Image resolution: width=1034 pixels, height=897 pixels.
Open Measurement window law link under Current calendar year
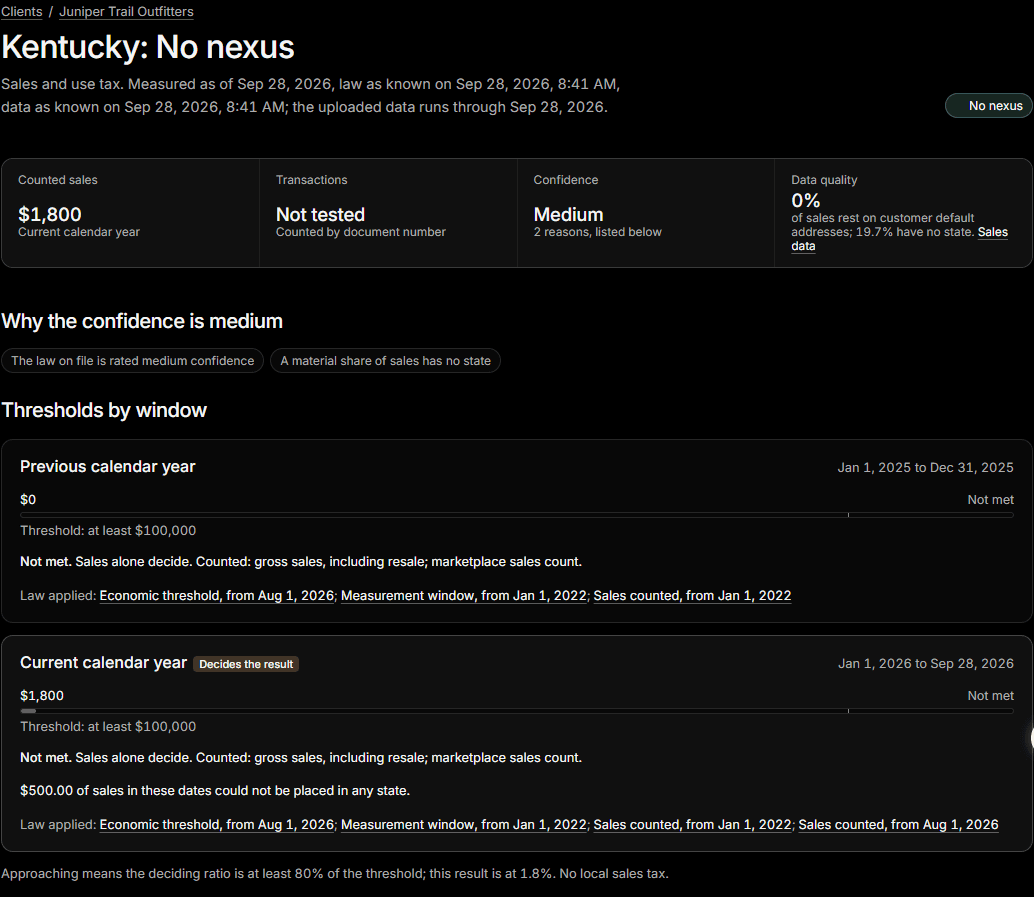click(x=464, y=824)
